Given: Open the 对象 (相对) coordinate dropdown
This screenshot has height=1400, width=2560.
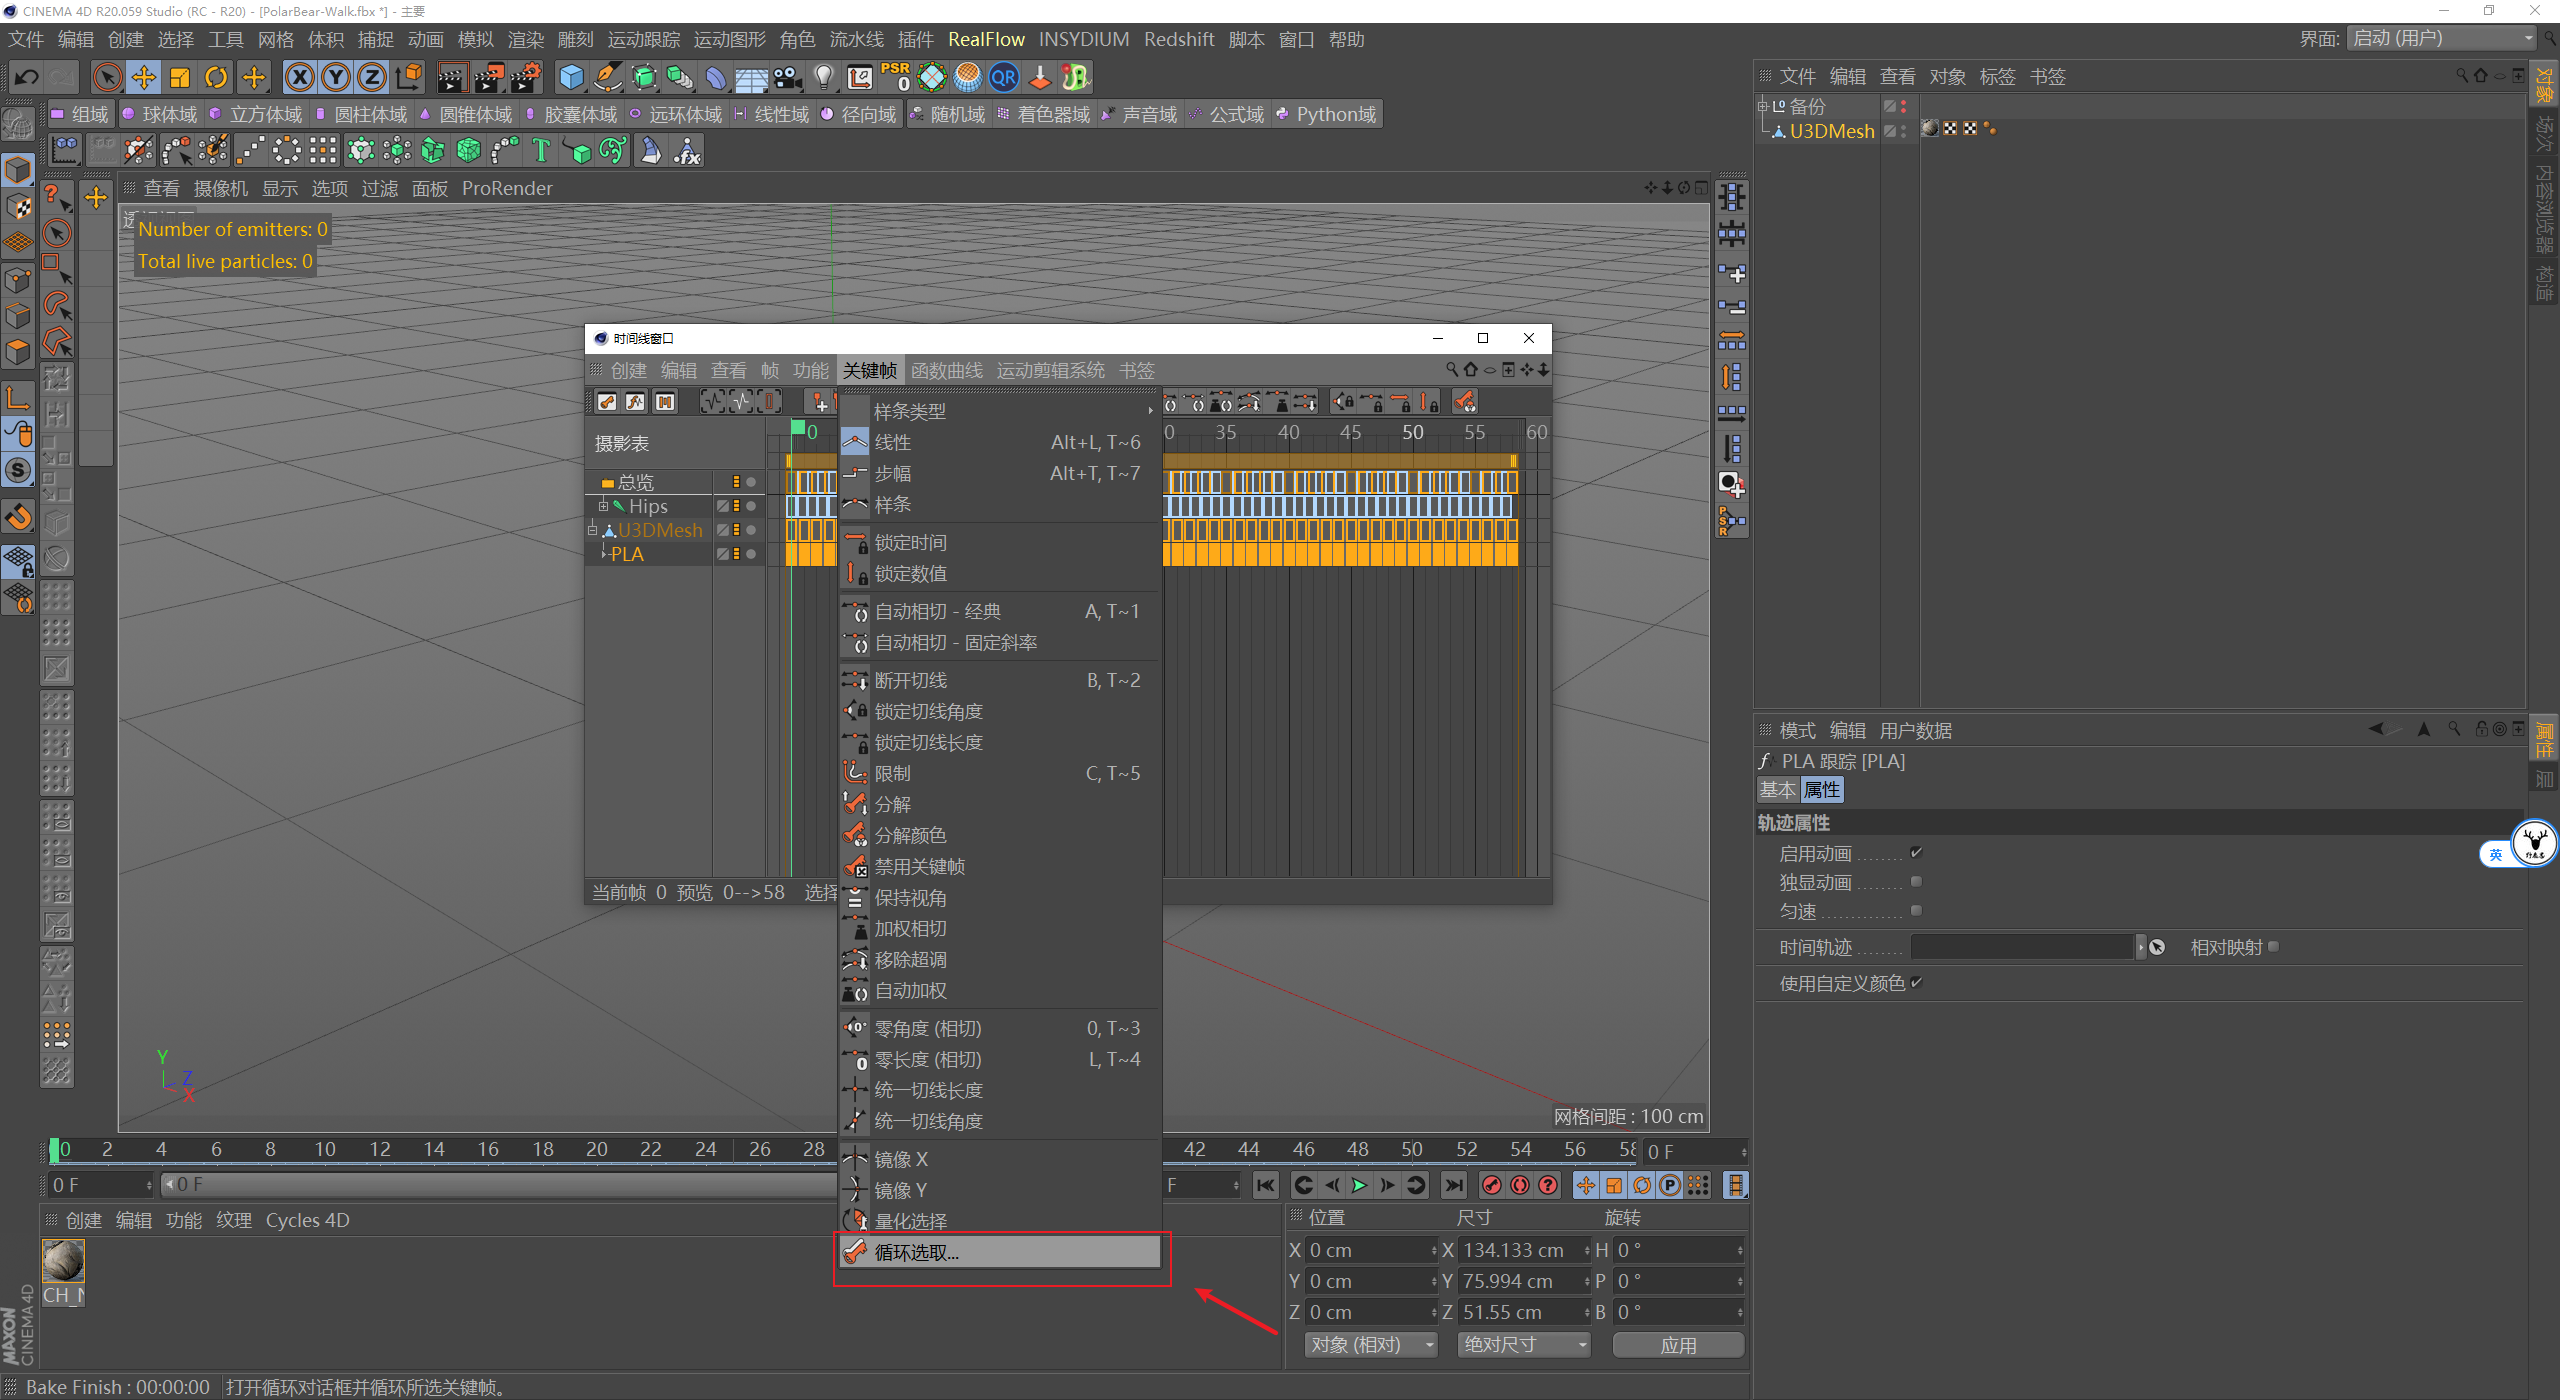Looking at the screenshot, I should coord(1370,1345).
